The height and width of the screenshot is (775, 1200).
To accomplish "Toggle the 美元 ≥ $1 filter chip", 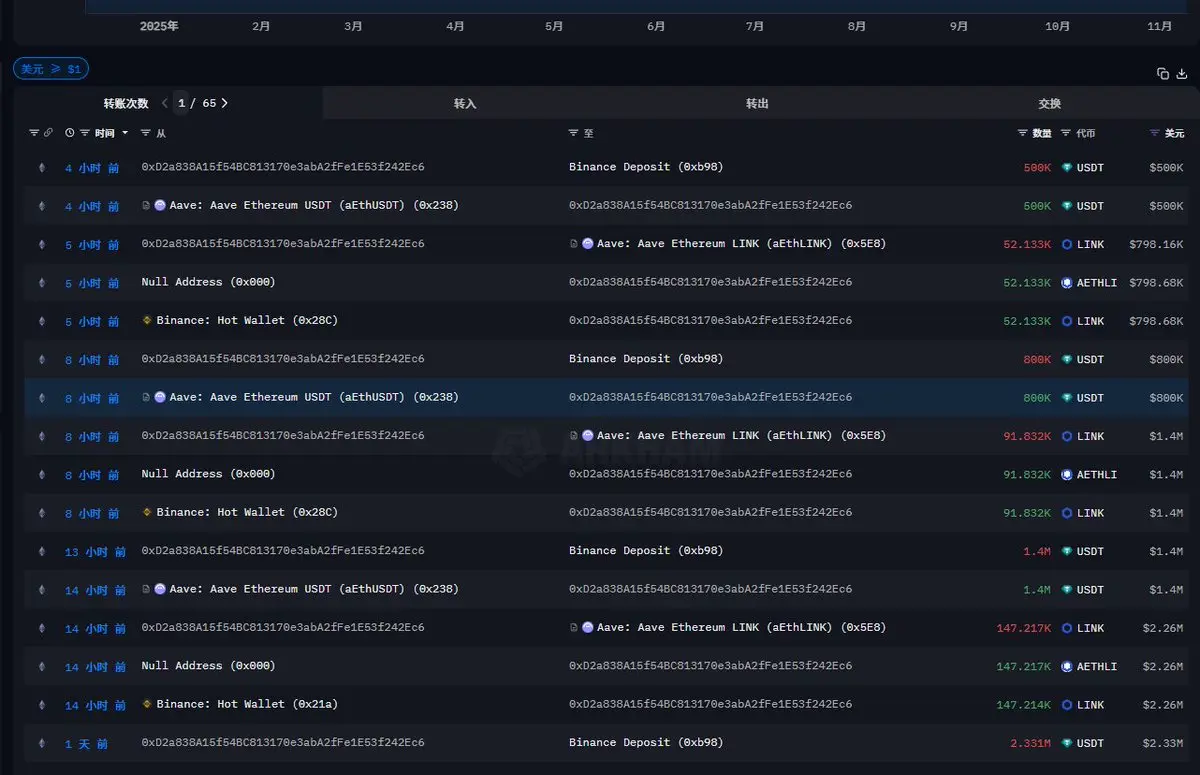I will tap(51, 69).
